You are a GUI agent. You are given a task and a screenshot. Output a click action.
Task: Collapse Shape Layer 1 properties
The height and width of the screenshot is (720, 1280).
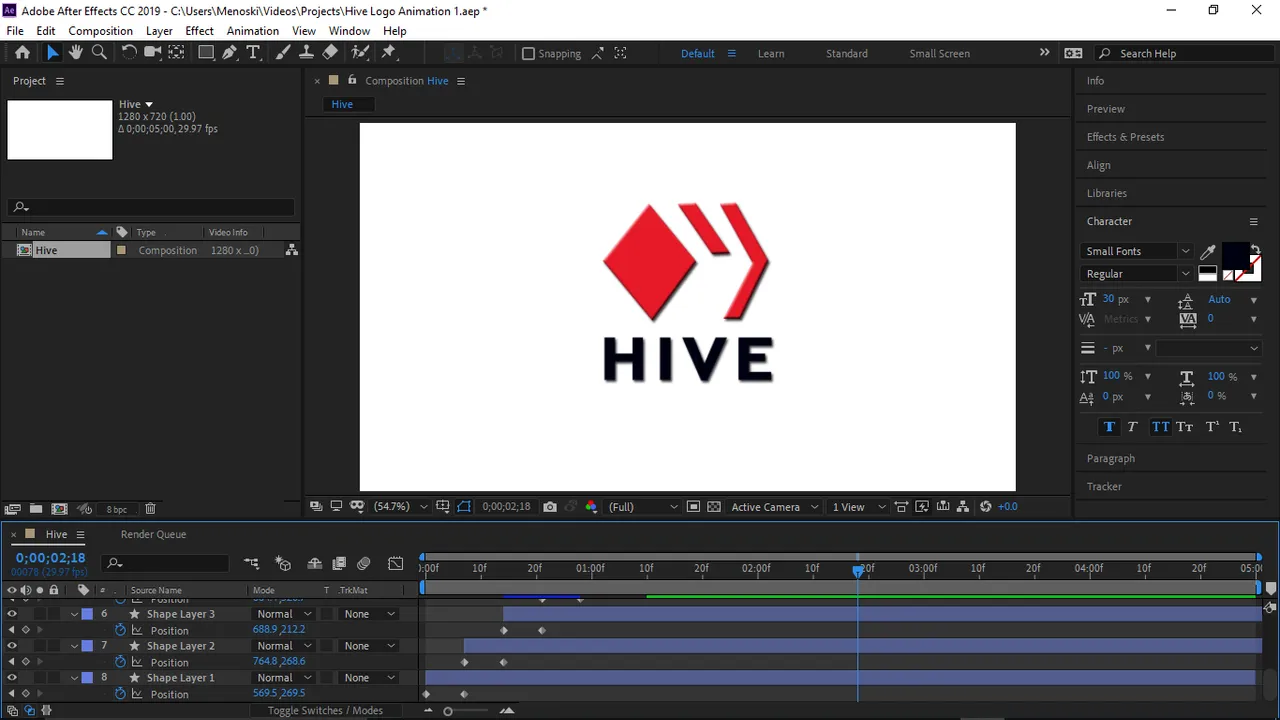point(74,678)
